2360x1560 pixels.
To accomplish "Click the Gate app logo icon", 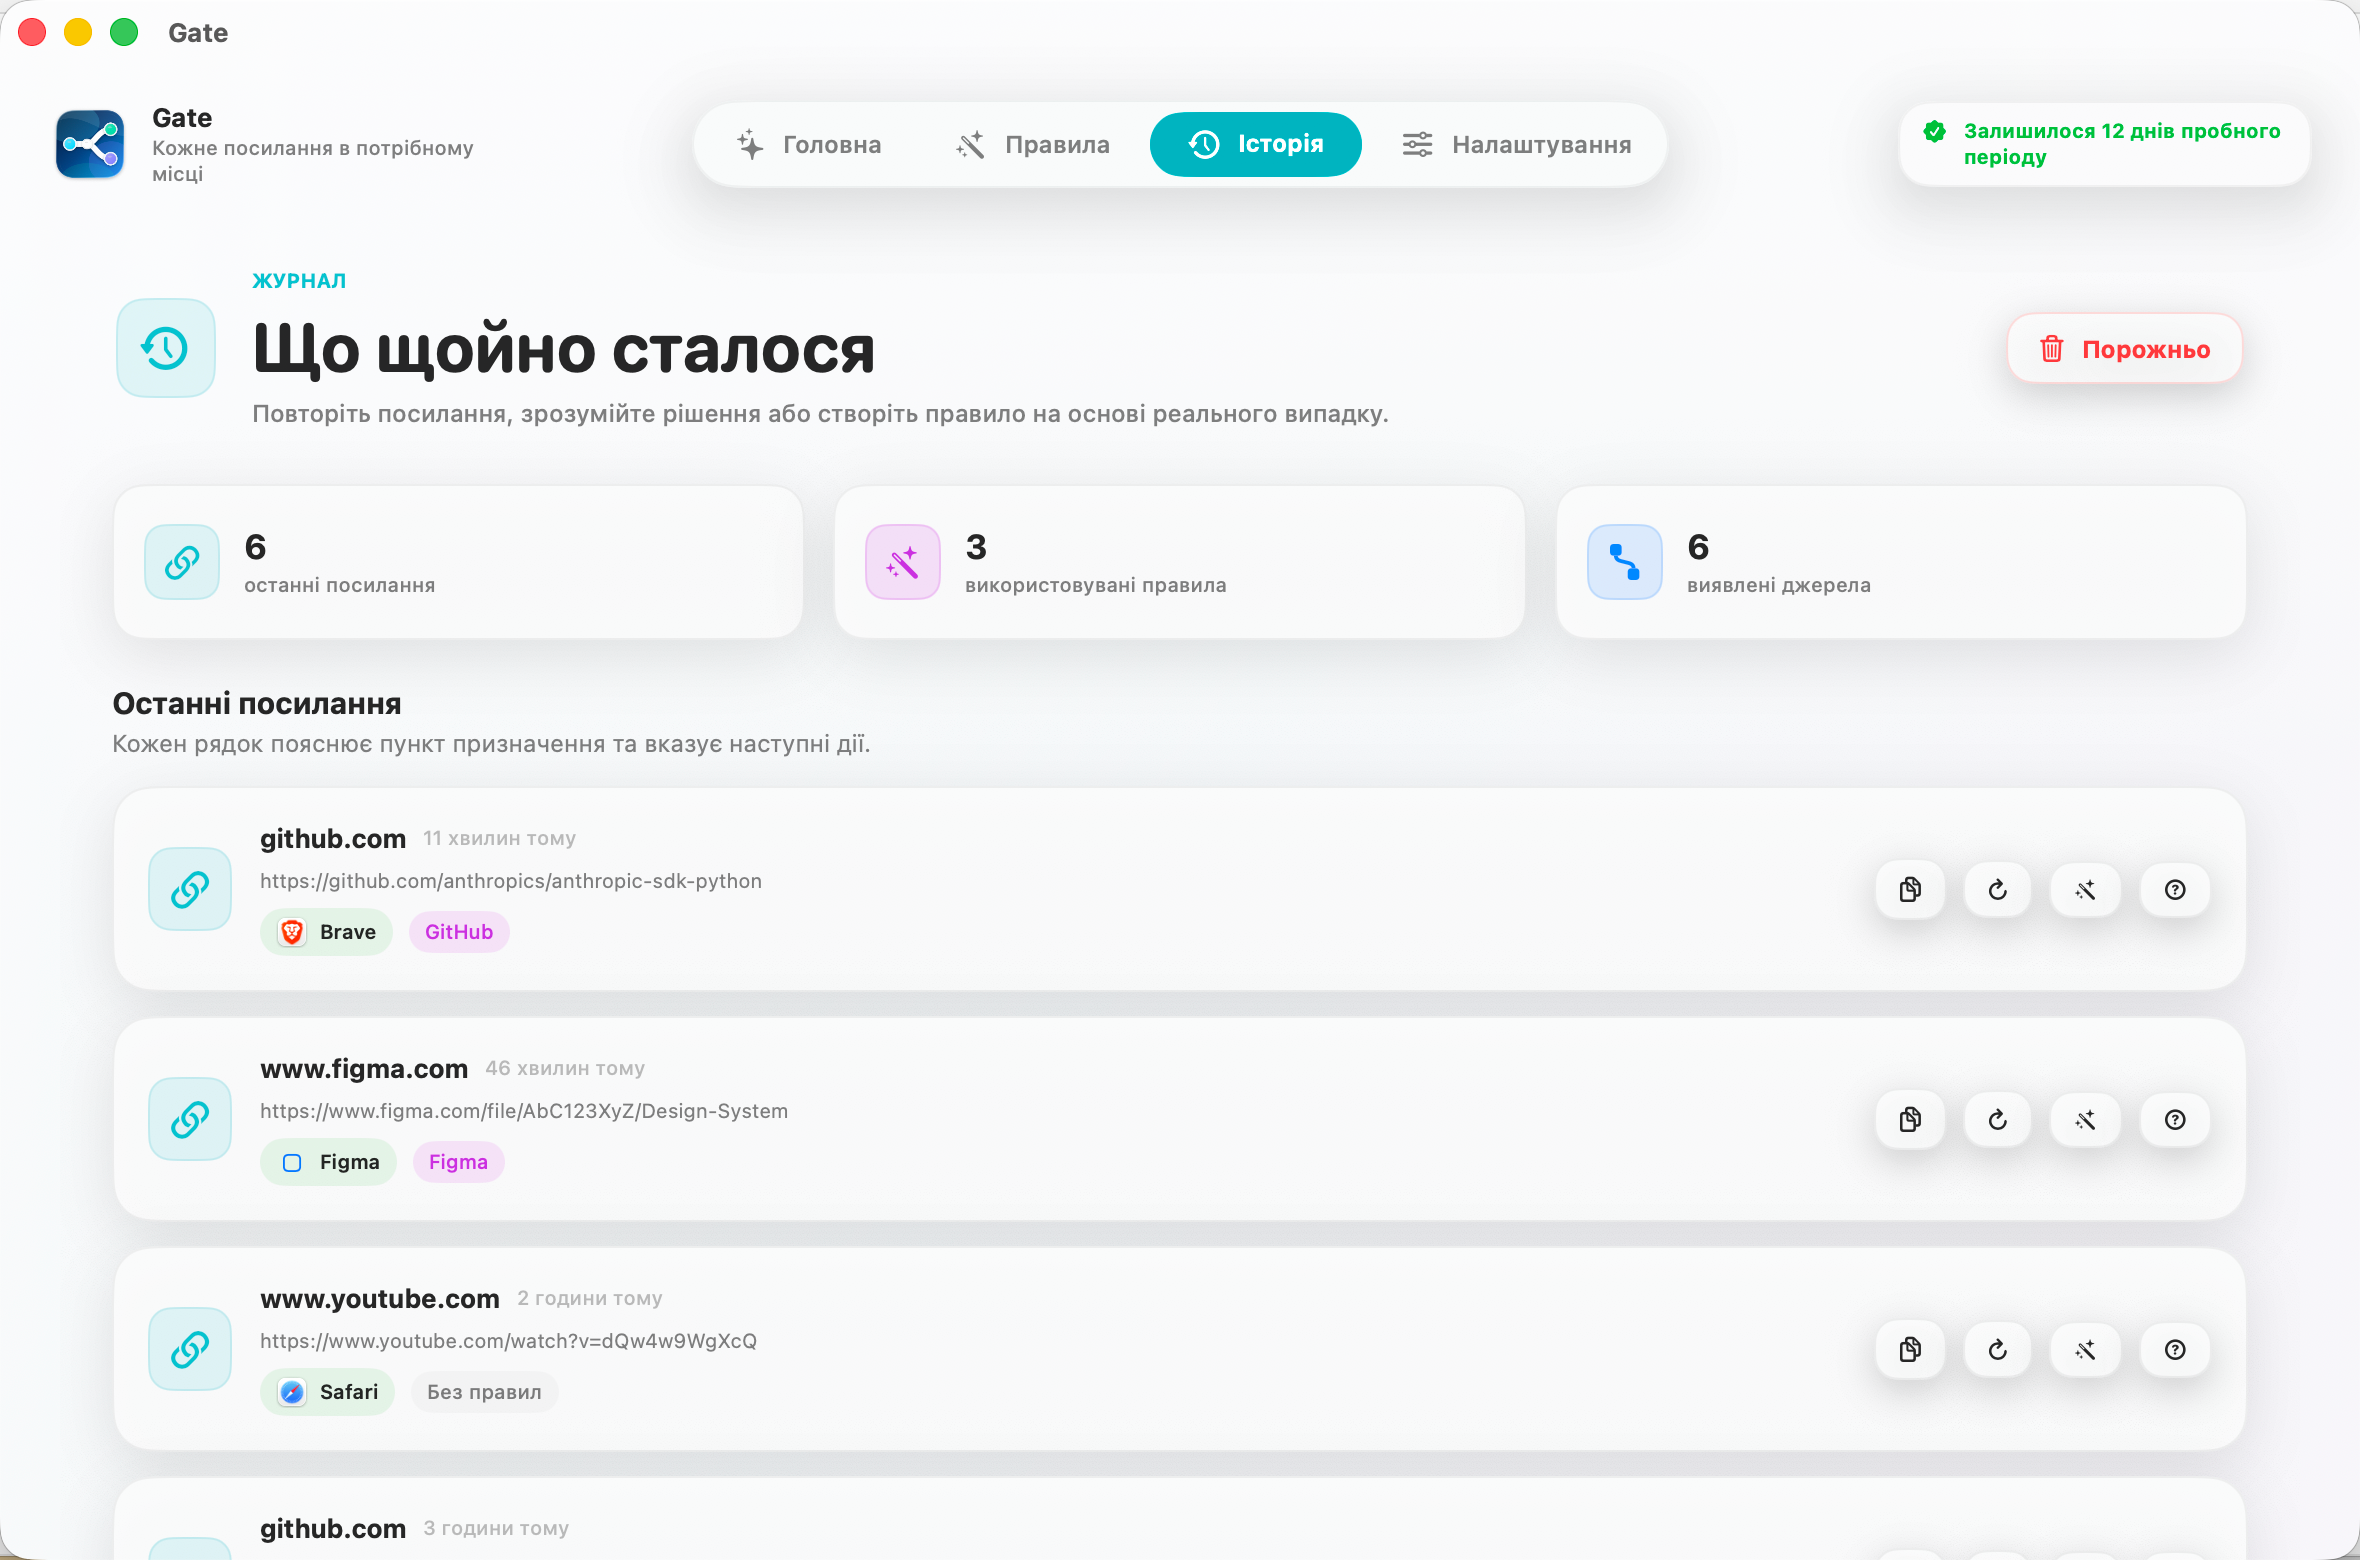I will [90, 144].
